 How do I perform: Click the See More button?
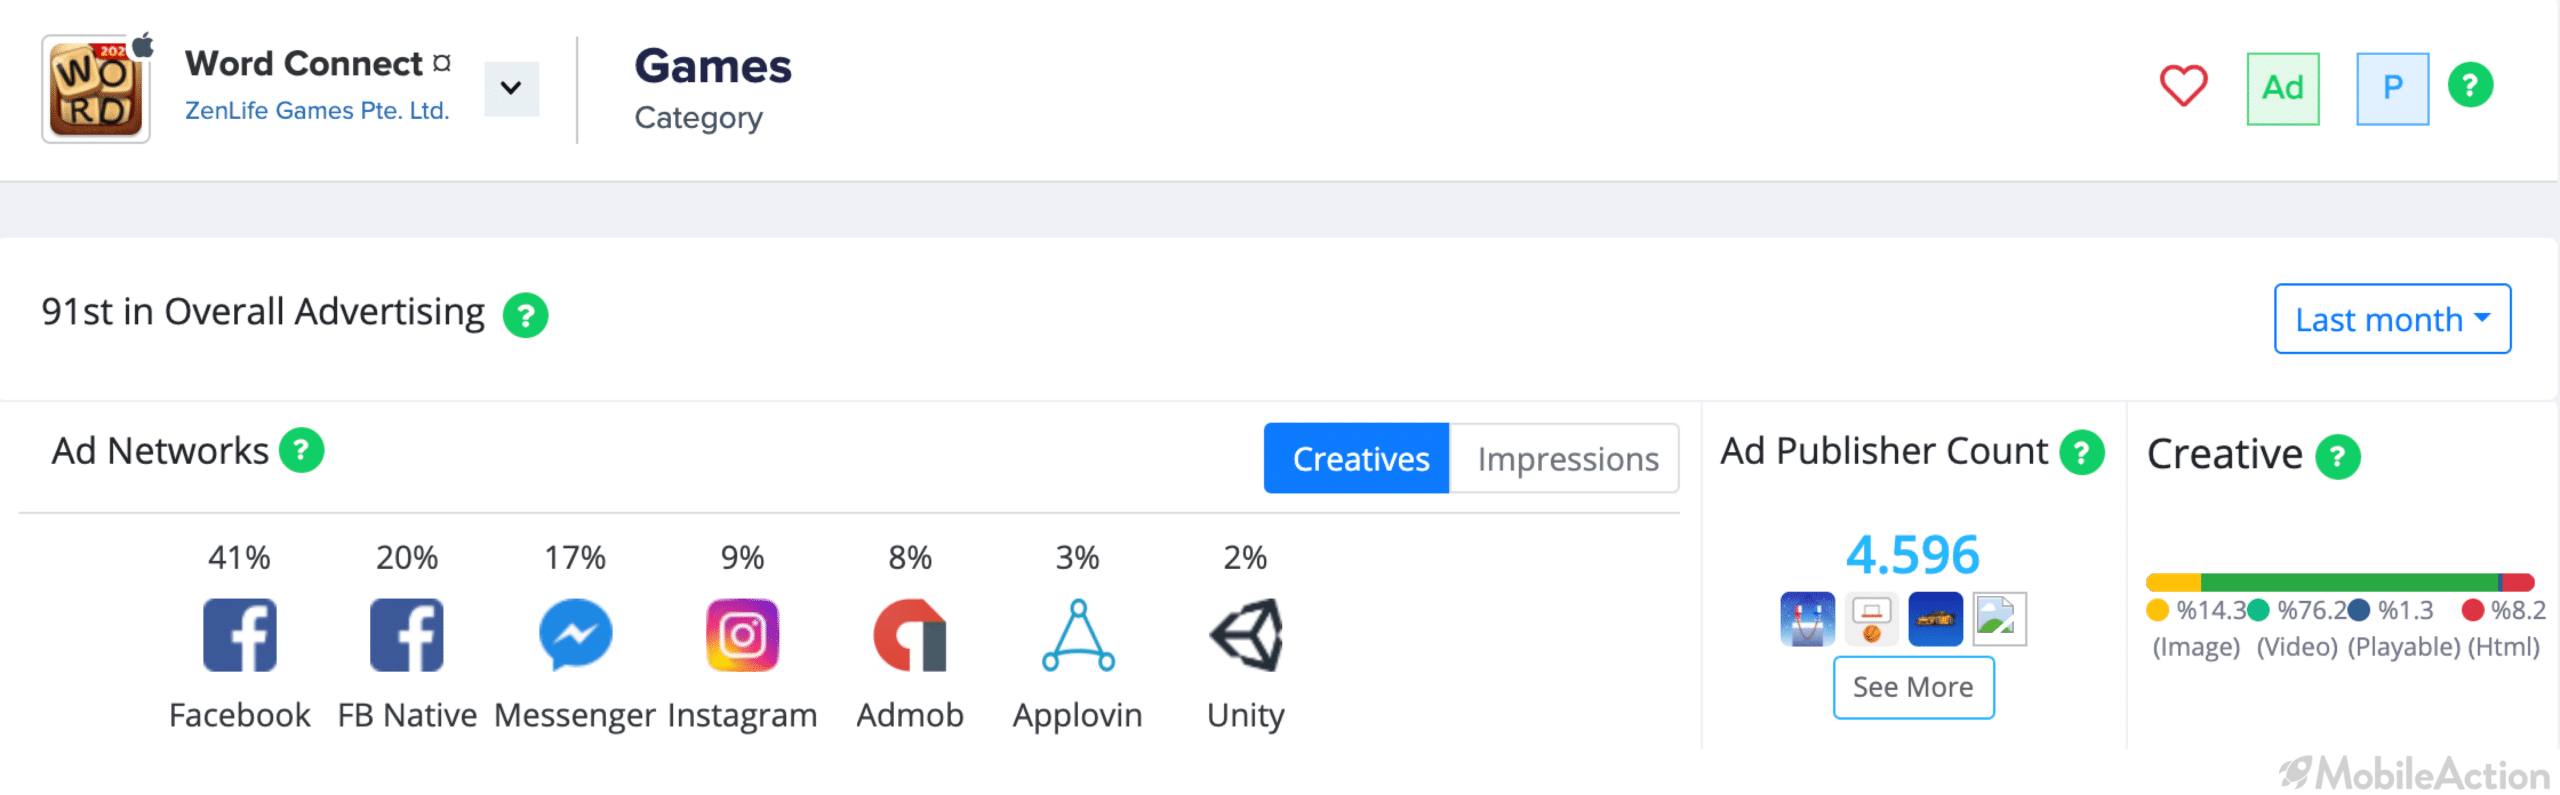tap(1913, 687)
